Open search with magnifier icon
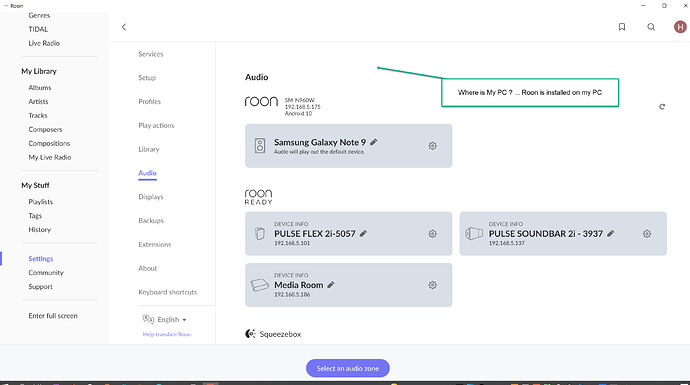The image size is (690, 385). tap(651, 27)
